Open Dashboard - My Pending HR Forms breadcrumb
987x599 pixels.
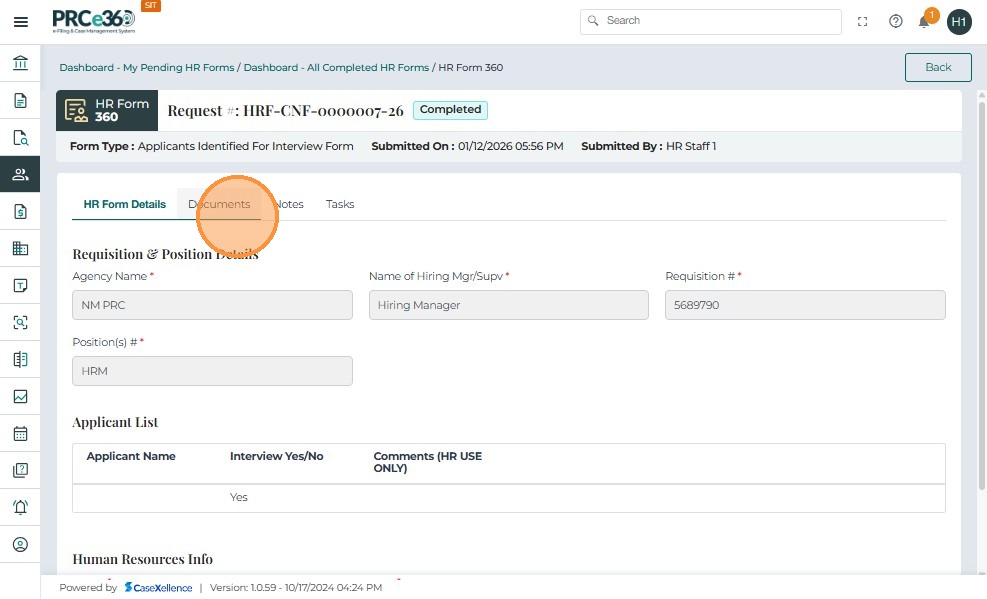[x=146, y=68]
